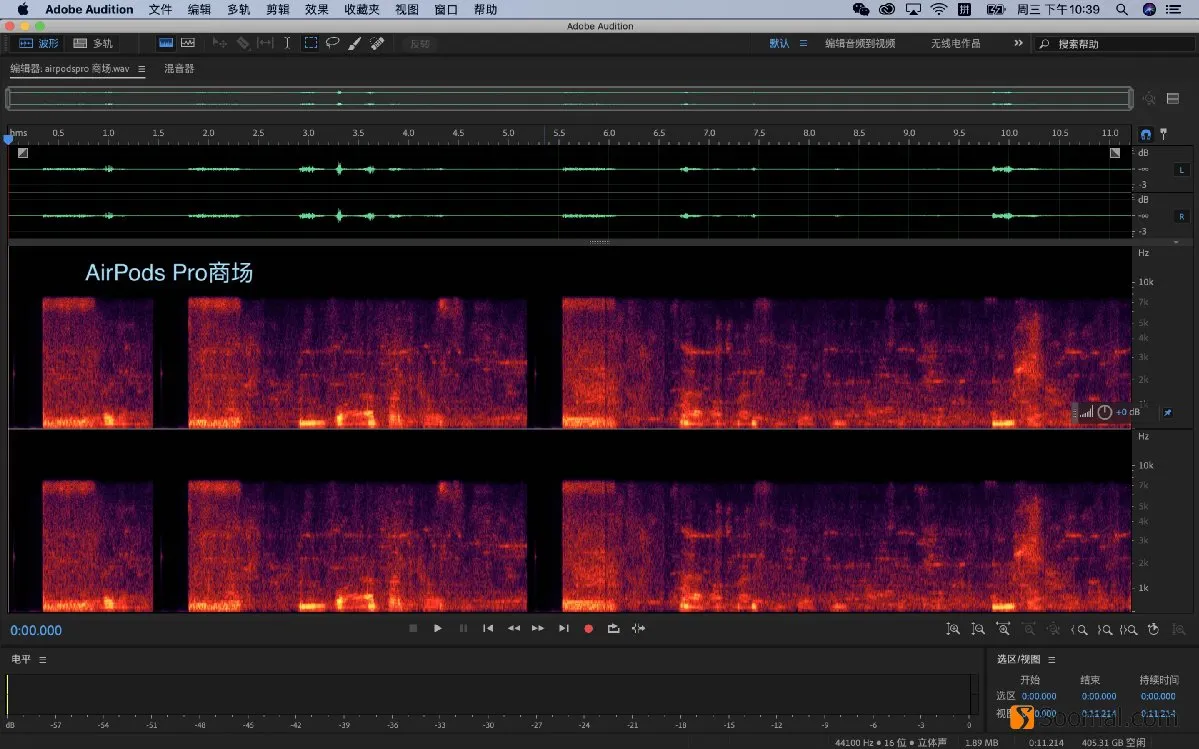Toggle snapping with the magnet icon

point(1145,135)
